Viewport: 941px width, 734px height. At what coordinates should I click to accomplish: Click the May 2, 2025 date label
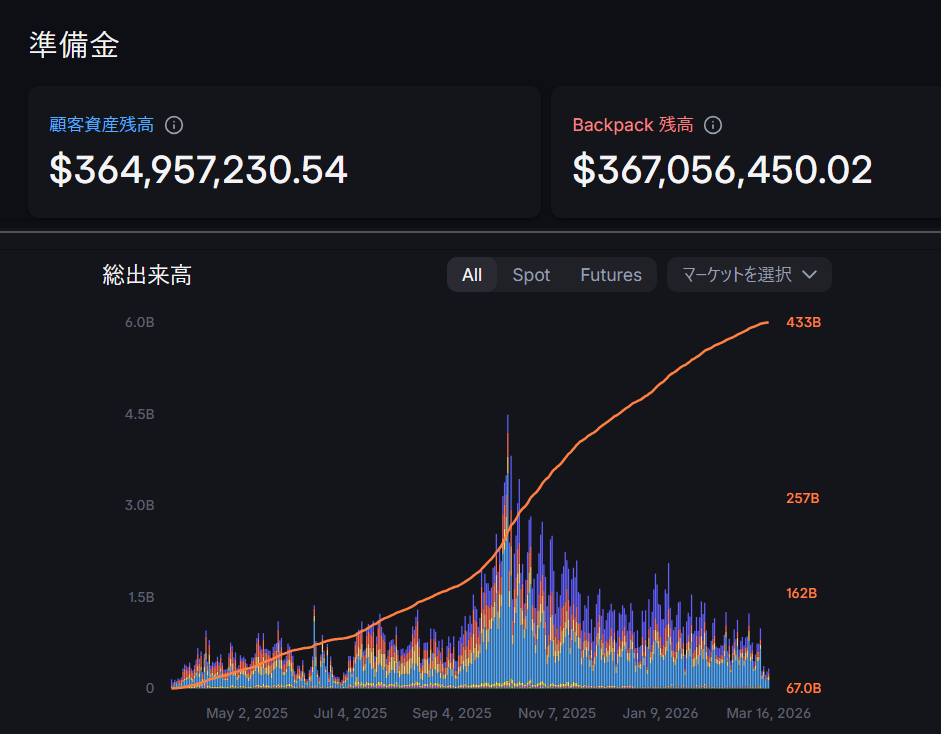(247, 713)
